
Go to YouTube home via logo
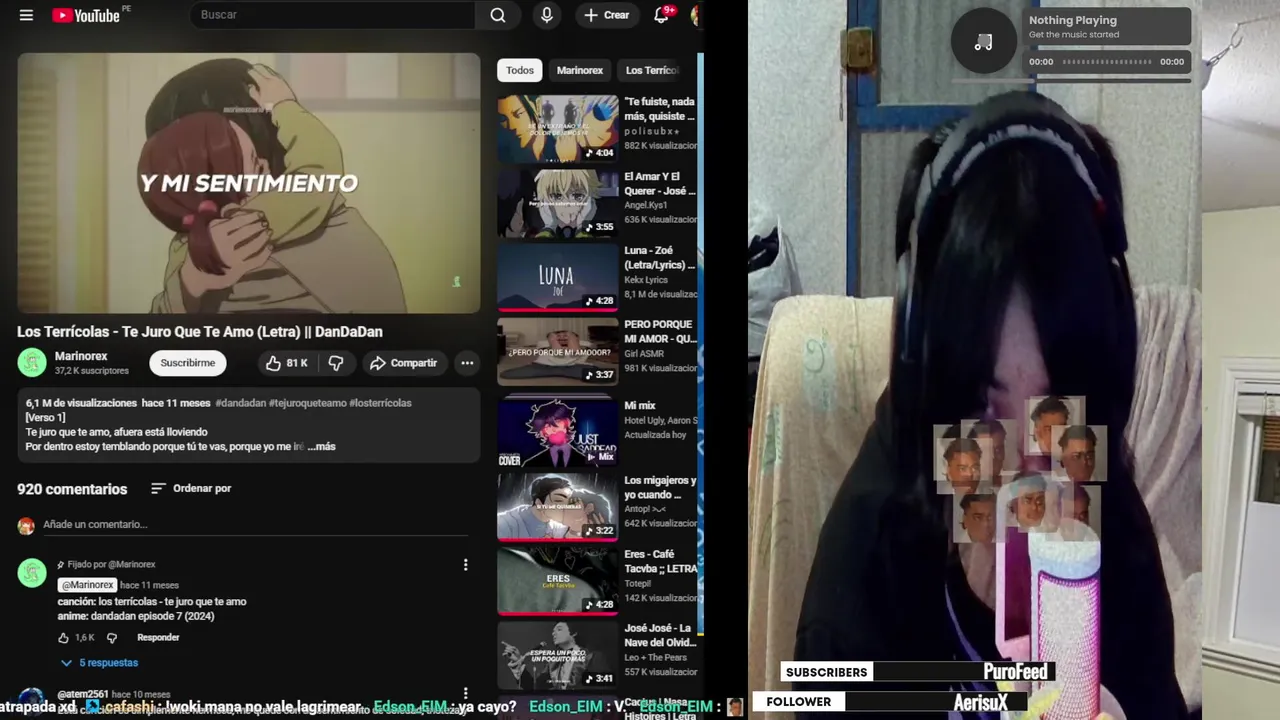coord(86,15)
